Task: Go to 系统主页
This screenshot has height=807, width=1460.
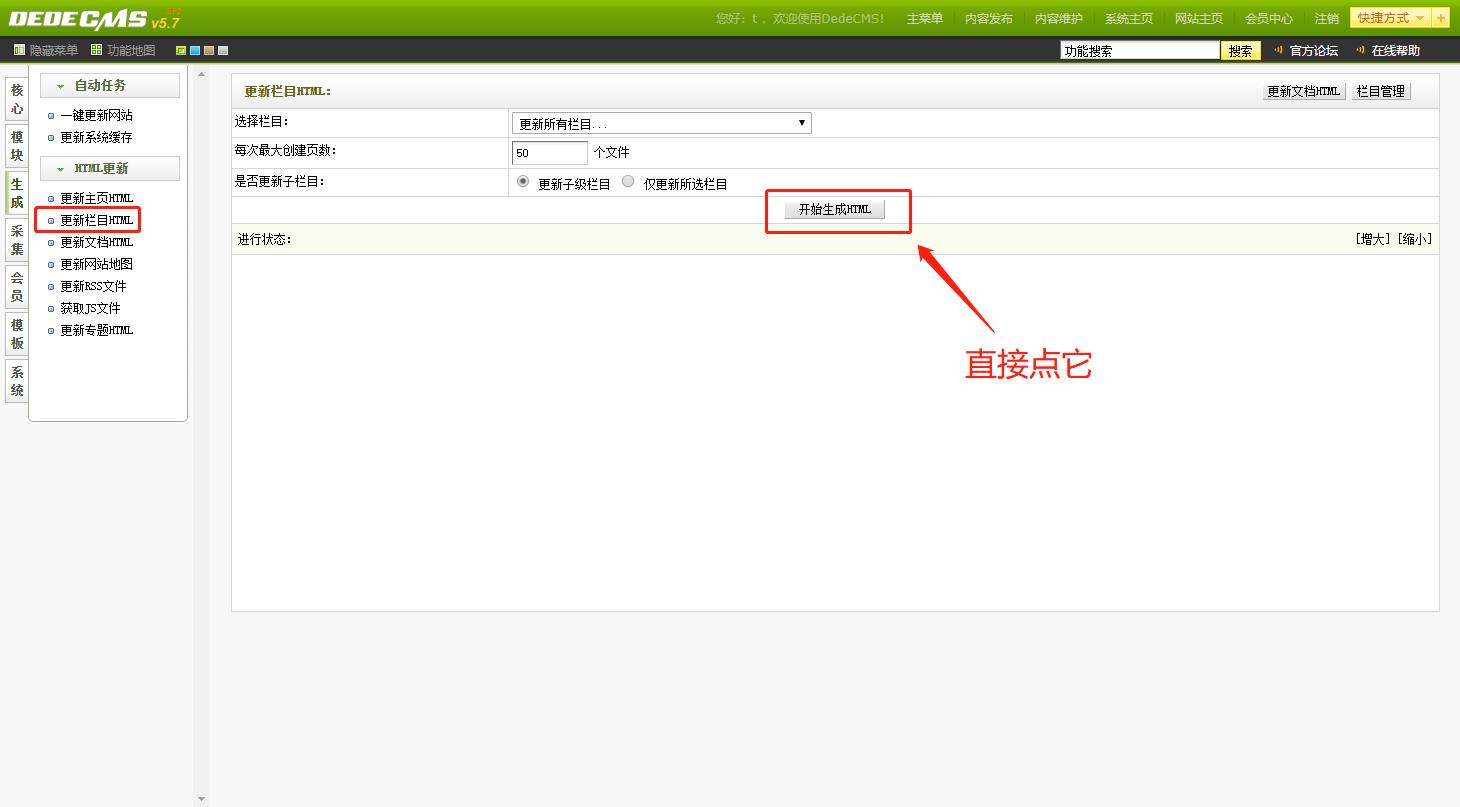Action: (x=1129, y=19)
